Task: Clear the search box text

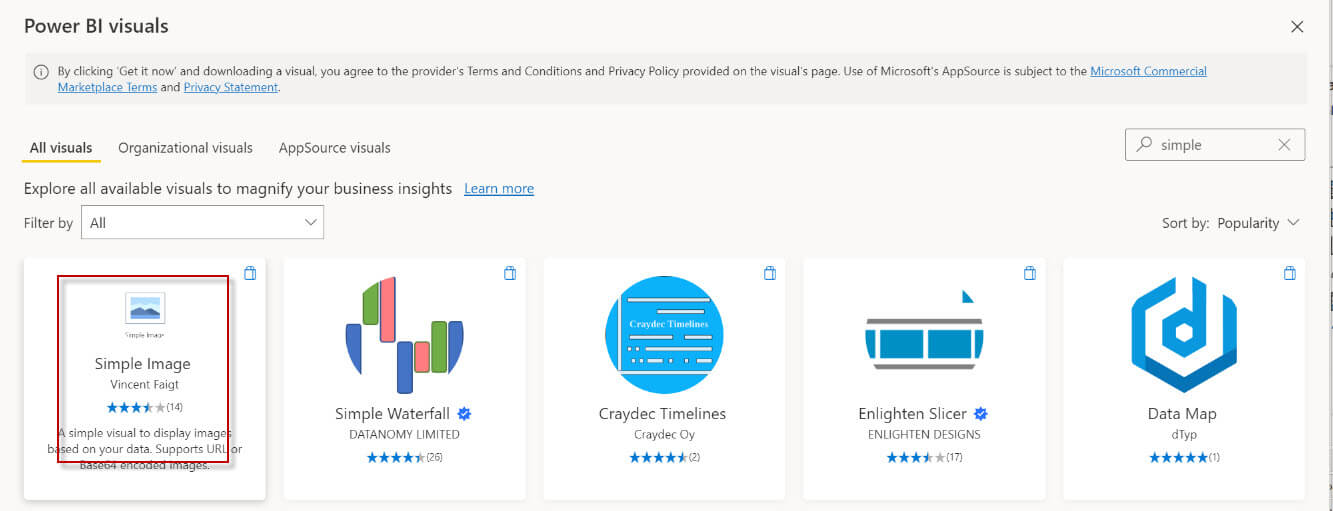Action: [x=1284, y=145]
